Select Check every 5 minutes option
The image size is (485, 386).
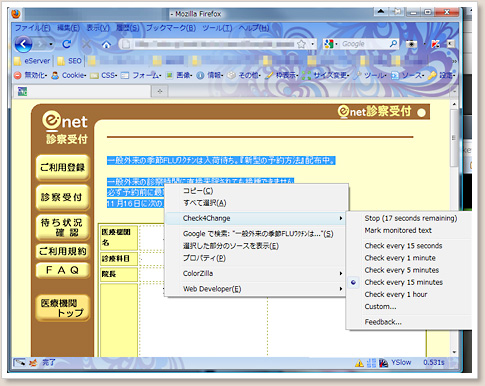tap(402, 270)
